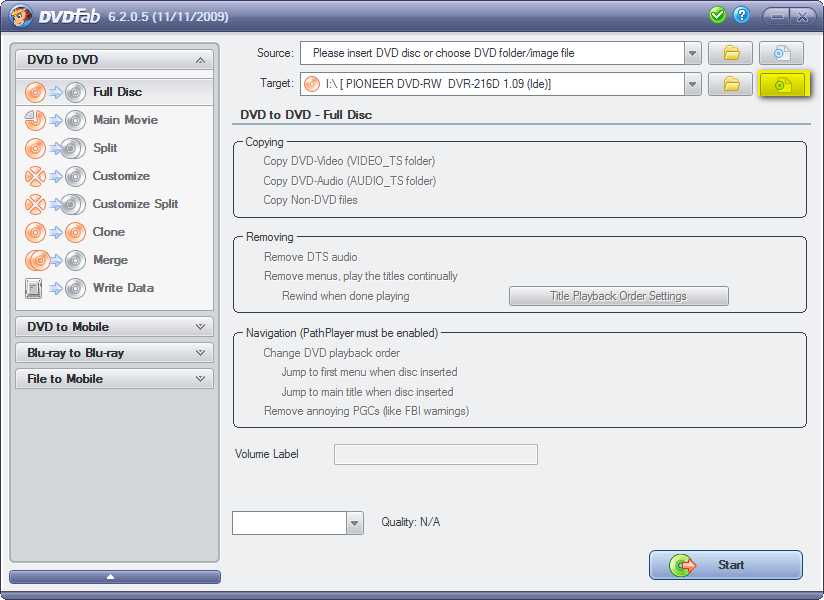Toggle Remove annoying PGCs (like FBI warnings)

coord(366,411)
